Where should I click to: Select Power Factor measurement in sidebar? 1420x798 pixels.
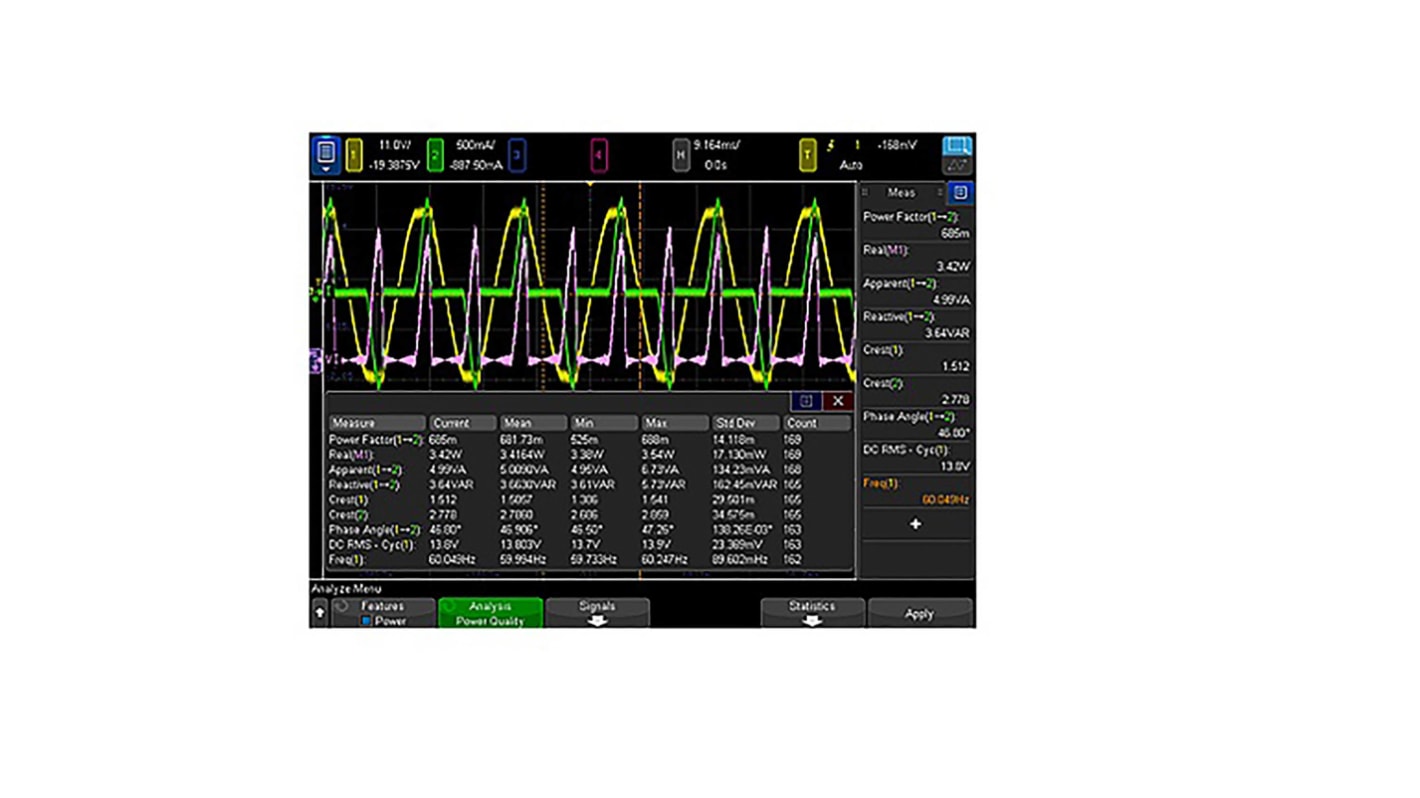[x=916, y=225]
